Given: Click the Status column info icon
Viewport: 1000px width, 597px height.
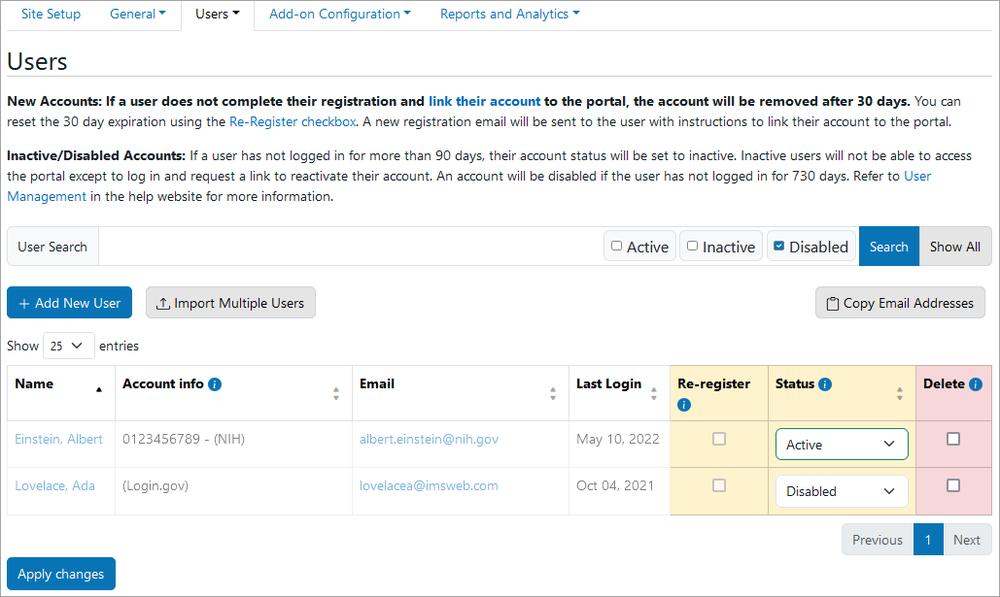Looking at the screenshot, I should (825, 384).
